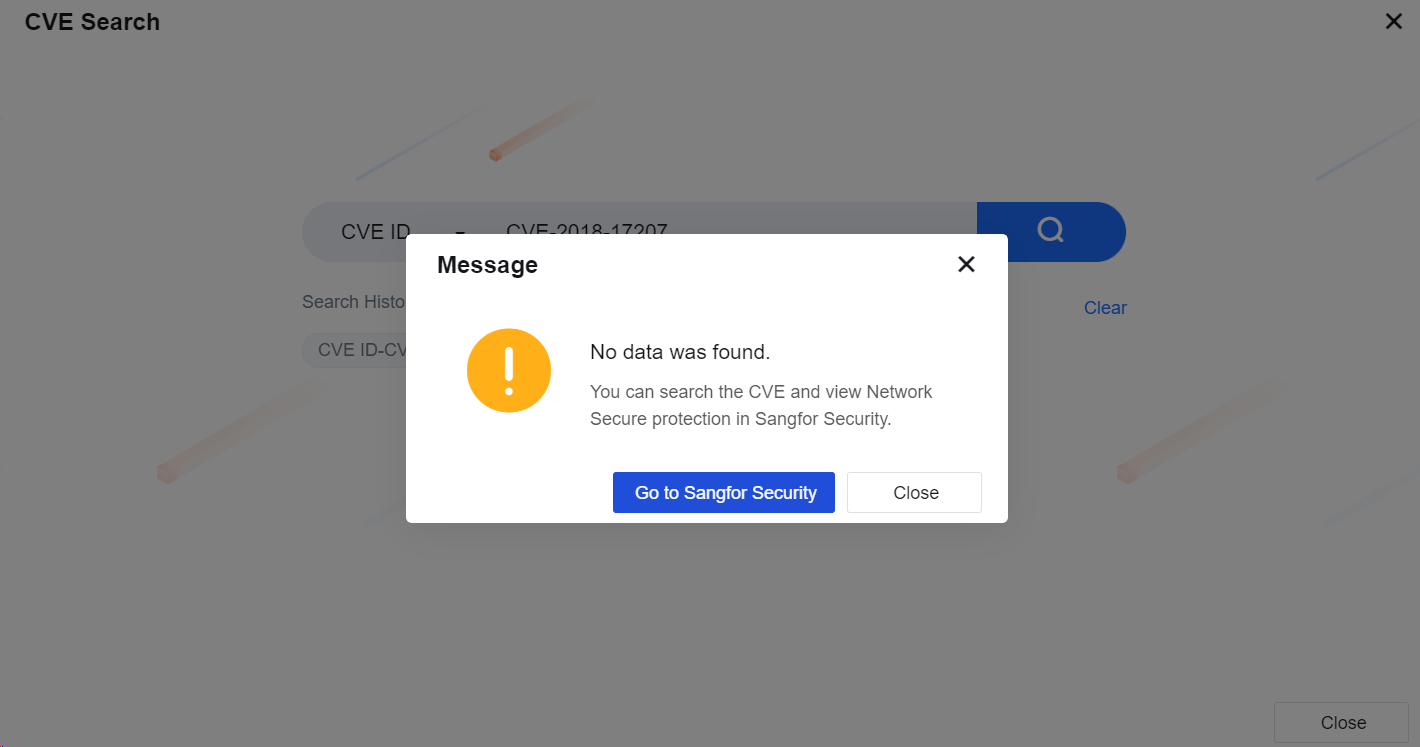
Task: Click the Message dialog title
Action: (x=487, y=265)
